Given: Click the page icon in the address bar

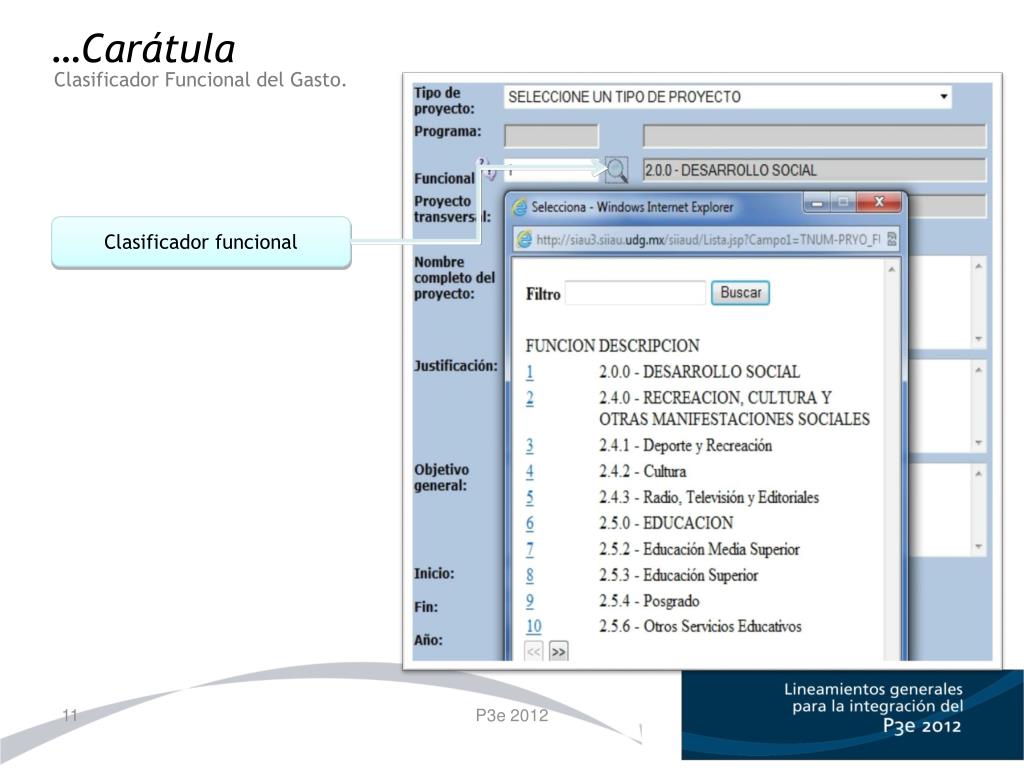Looking at the screenshot, I should pos(524,240).
